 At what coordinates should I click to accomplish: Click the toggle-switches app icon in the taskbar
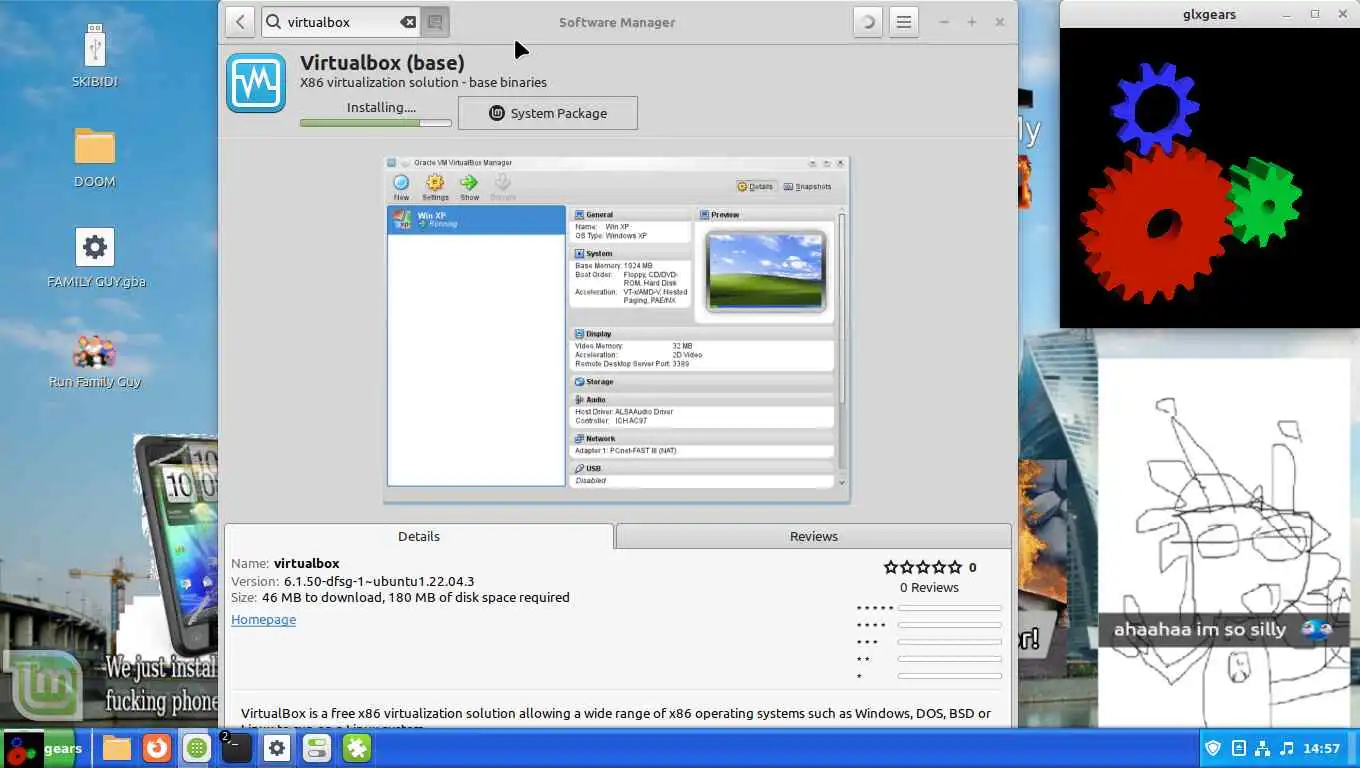pyautogui.click(x=317, y=748)
